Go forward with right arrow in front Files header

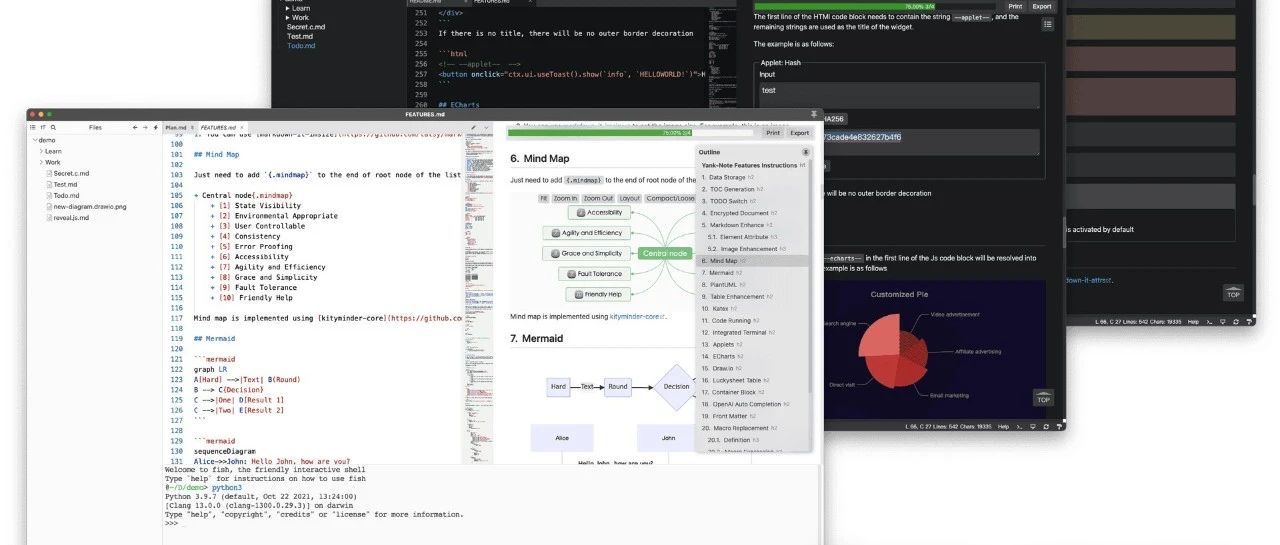147,127
